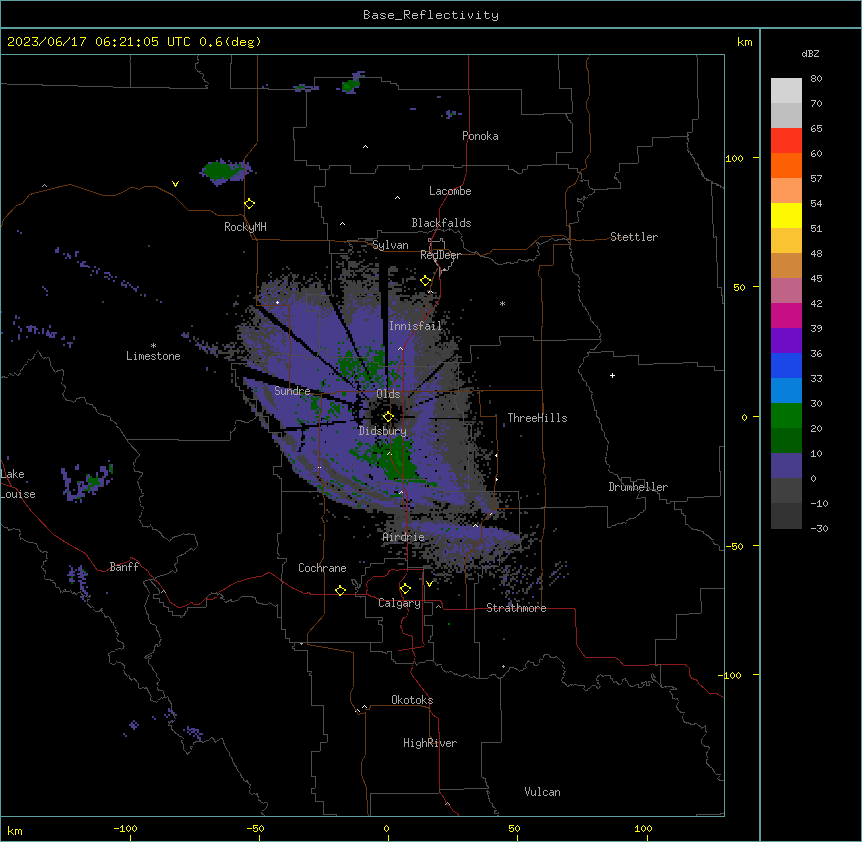Image resolution: width=862 pixels, height=842 pixels.
Task: Click the yellow marker south of RedDeer
Action: [x=426, y=281]
